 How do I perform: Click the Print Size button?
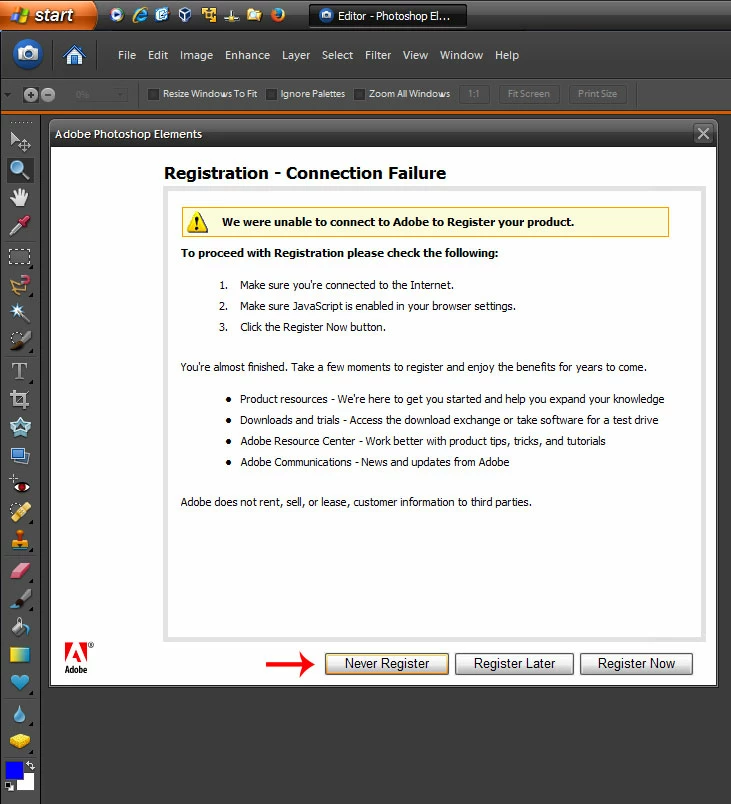(597, 94)
